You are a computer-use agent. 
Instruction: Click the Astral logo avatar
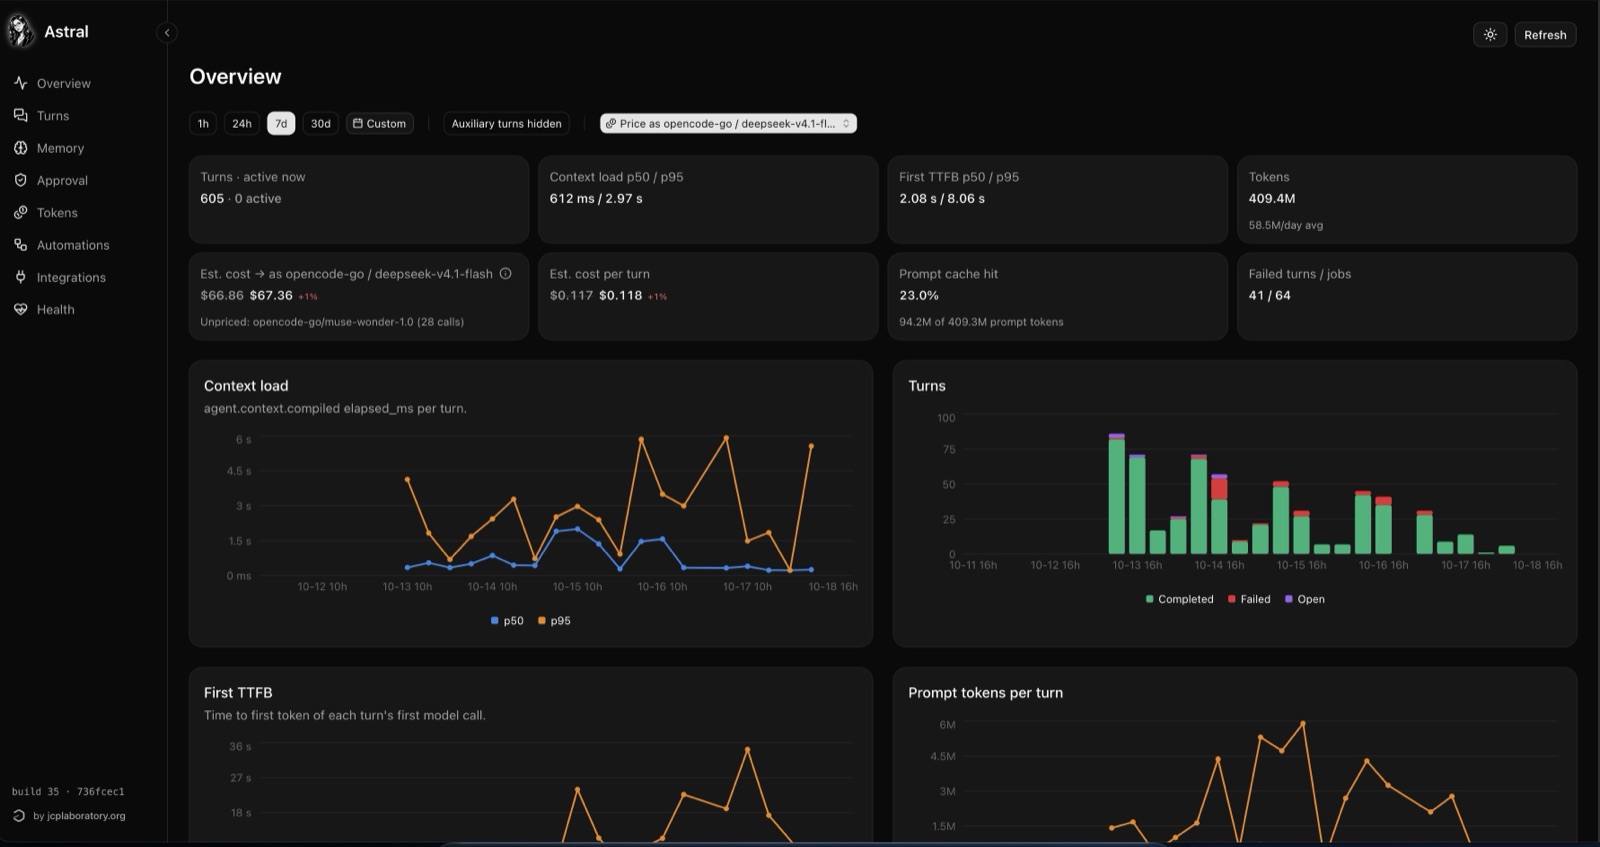click(x=20, y=31)
